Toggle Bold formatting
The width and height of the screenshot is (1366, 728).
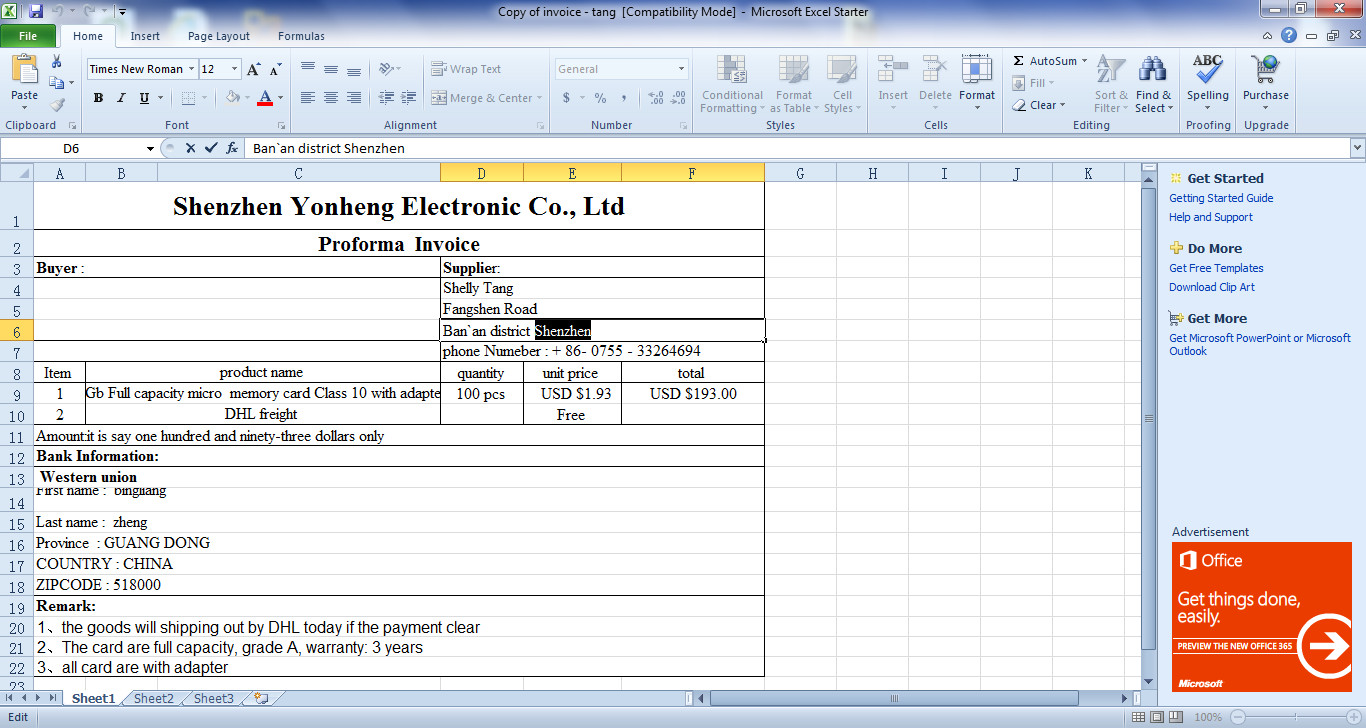pos(98,98)
